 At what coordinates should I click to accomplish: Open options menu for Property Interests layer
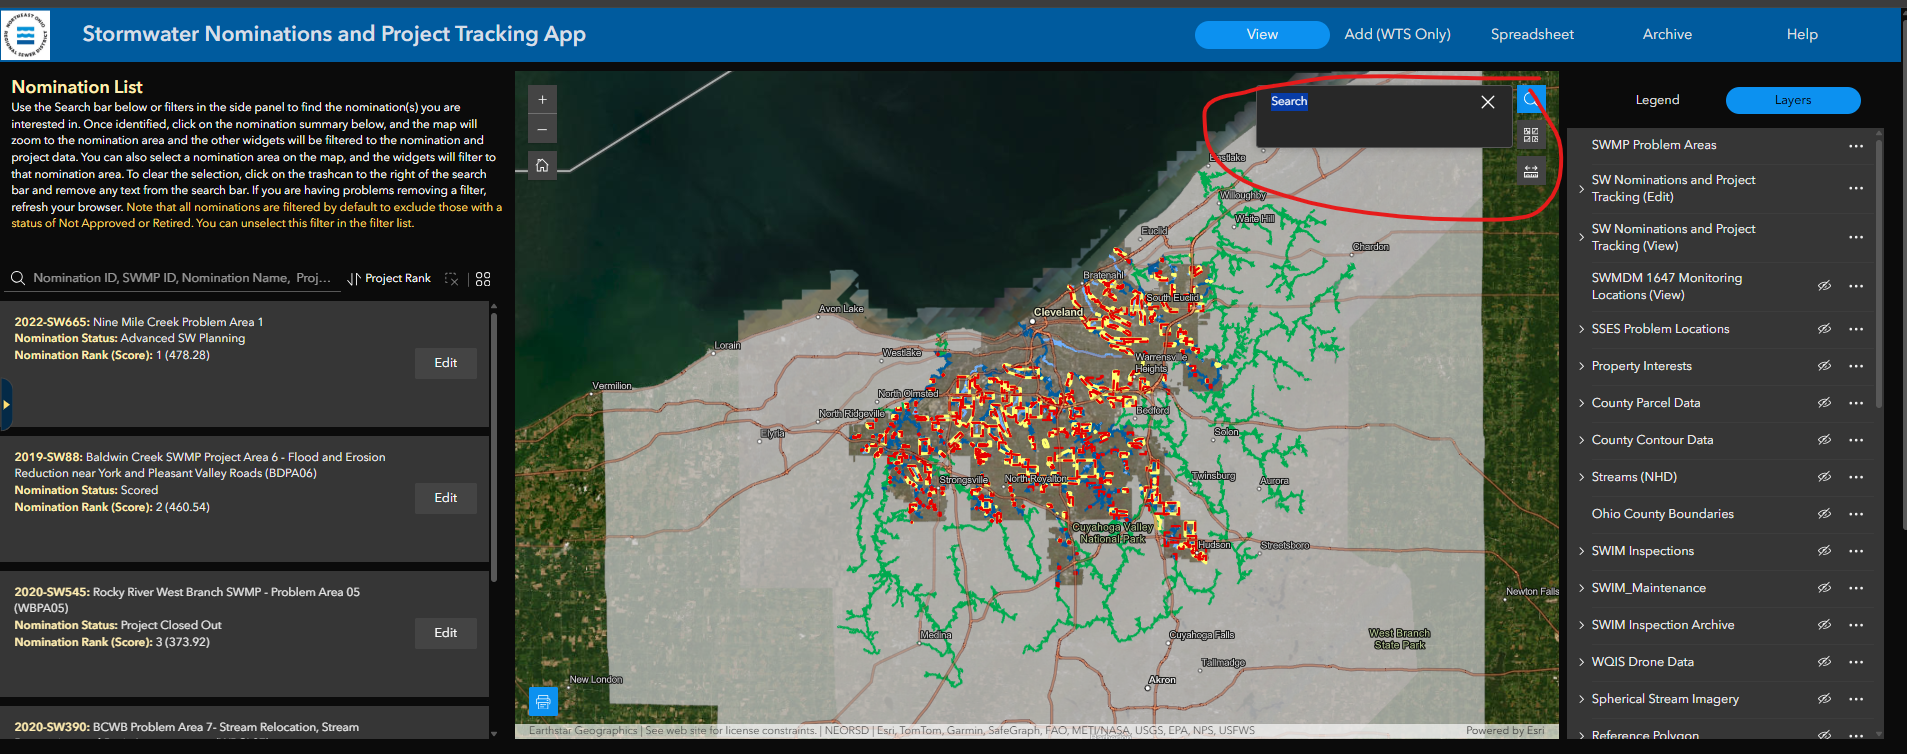1856,366
